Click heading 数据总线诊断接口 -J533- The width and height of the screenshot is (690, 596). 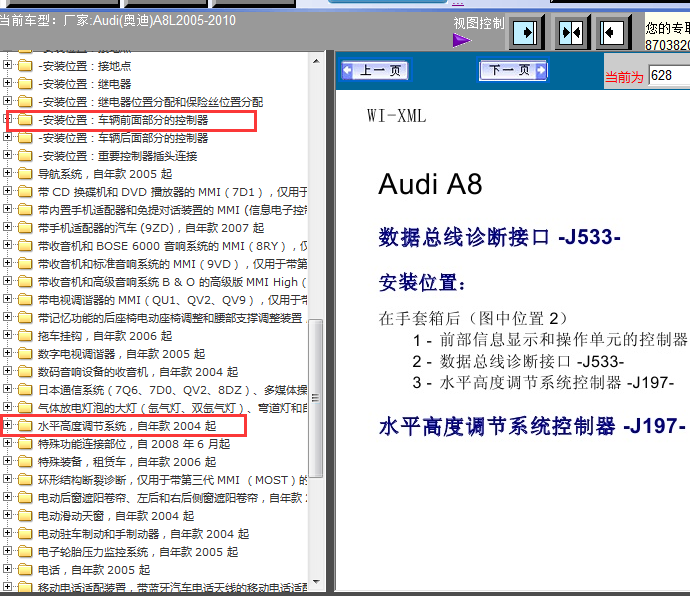click(499, 237)
